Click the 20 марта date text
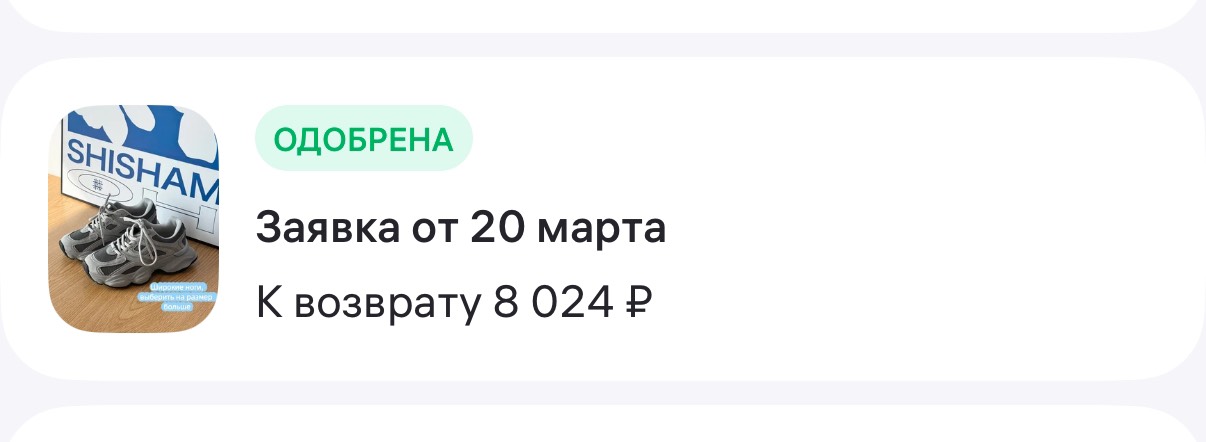The image size is (1206, 442). point(568,229)
